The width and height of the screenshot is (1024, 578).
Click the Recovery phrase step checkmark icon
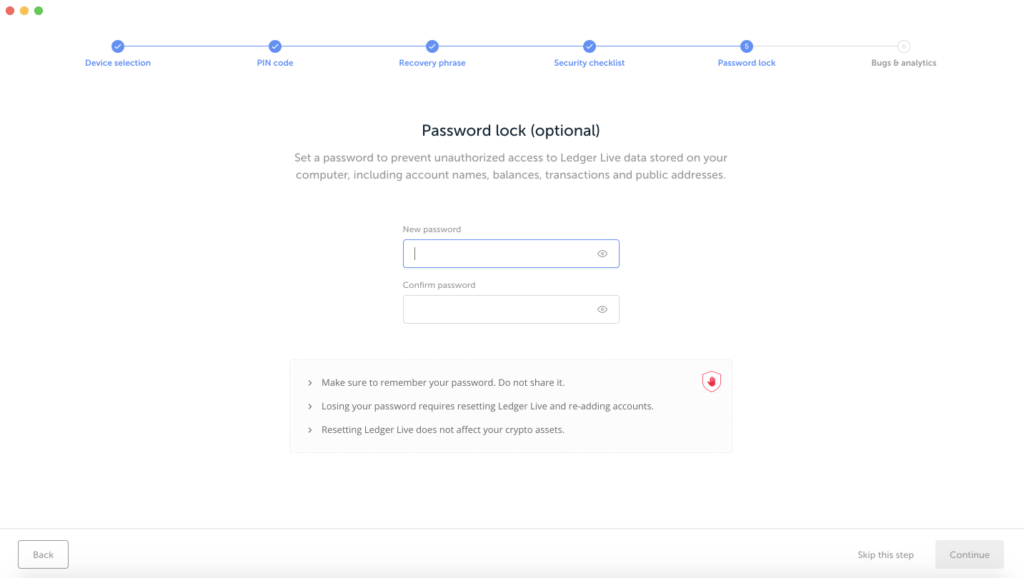(432, 46)
